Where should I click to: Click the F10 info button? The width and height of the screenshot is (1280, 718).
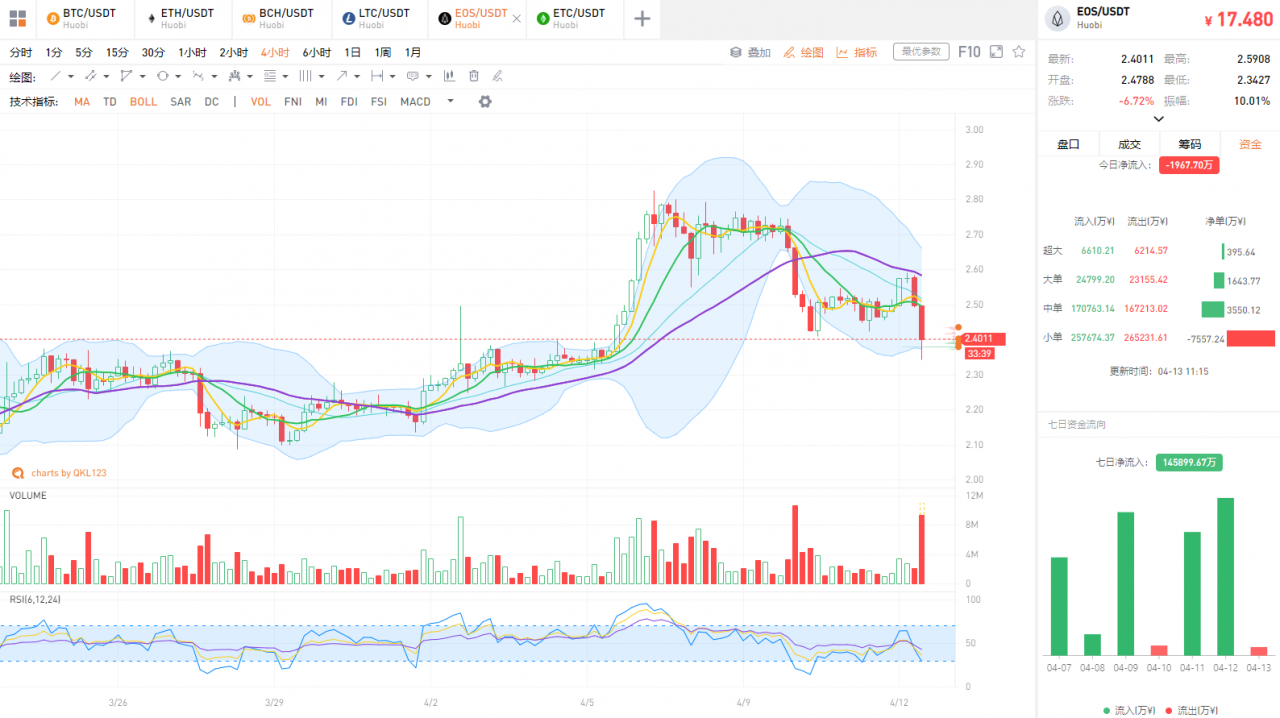point(969,51)
